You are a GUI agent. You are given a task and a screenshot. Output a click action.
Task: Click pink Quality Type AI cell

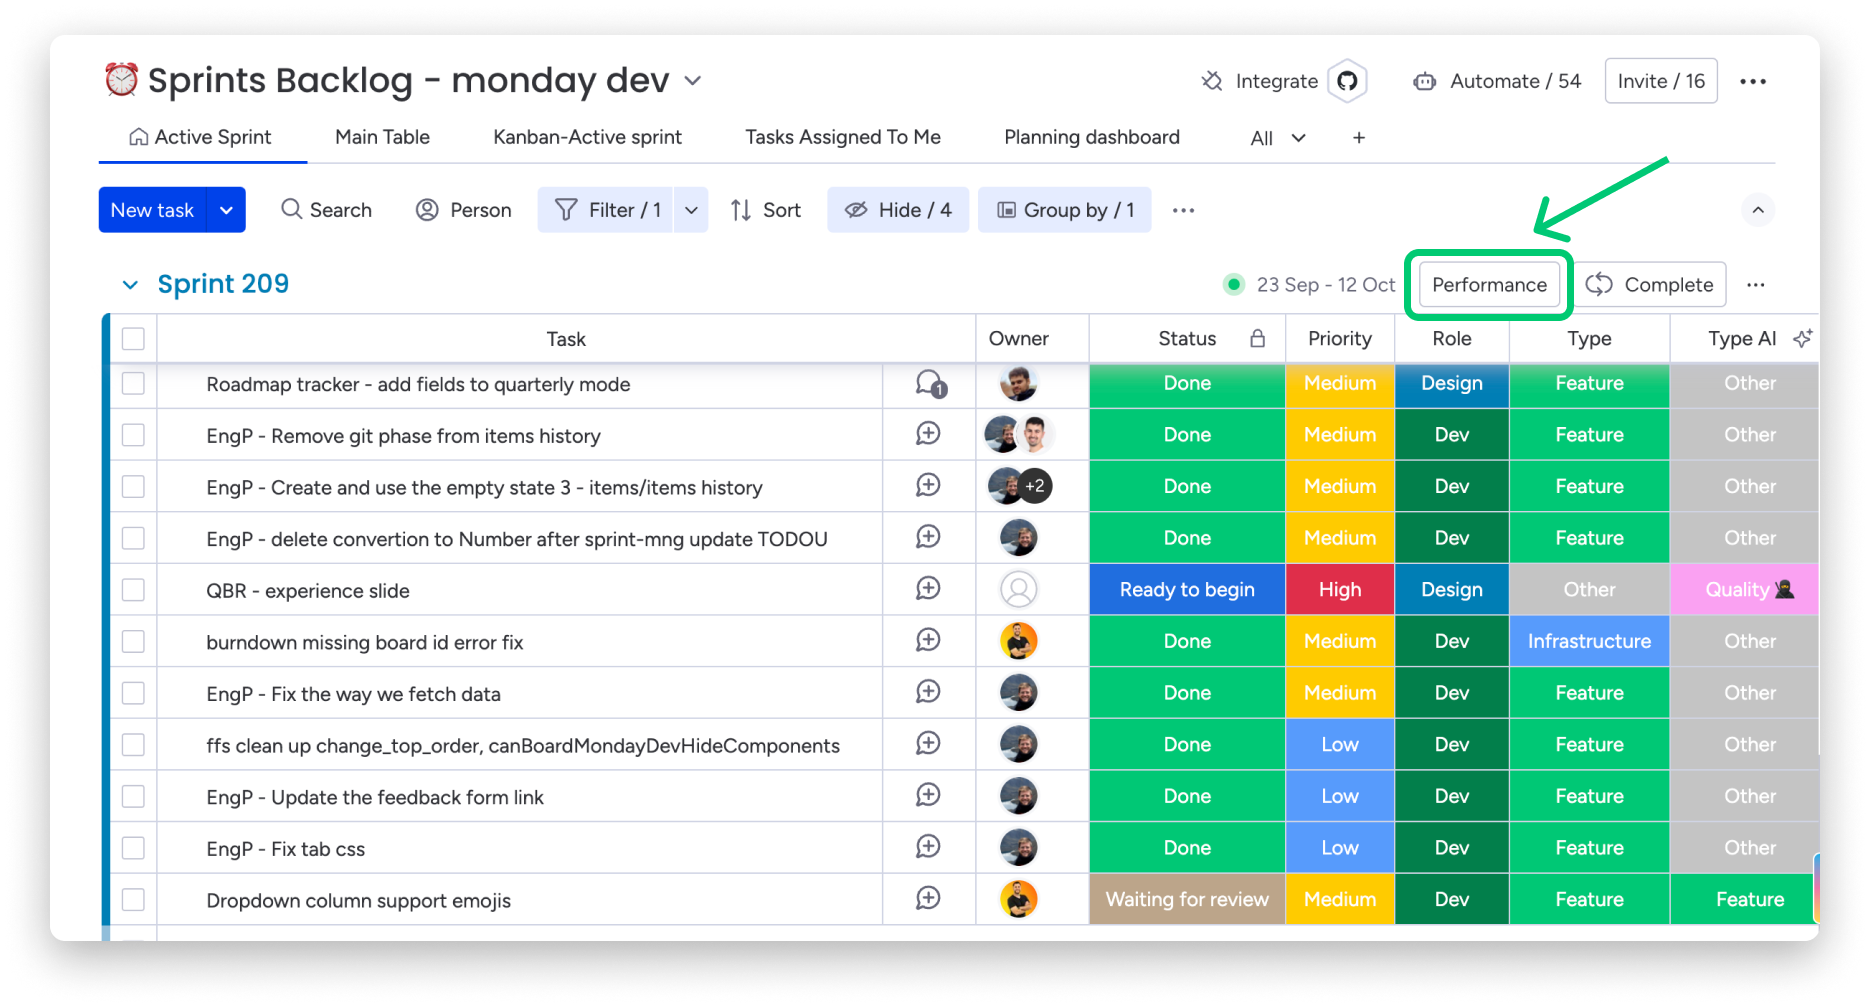coord(1744,590)
